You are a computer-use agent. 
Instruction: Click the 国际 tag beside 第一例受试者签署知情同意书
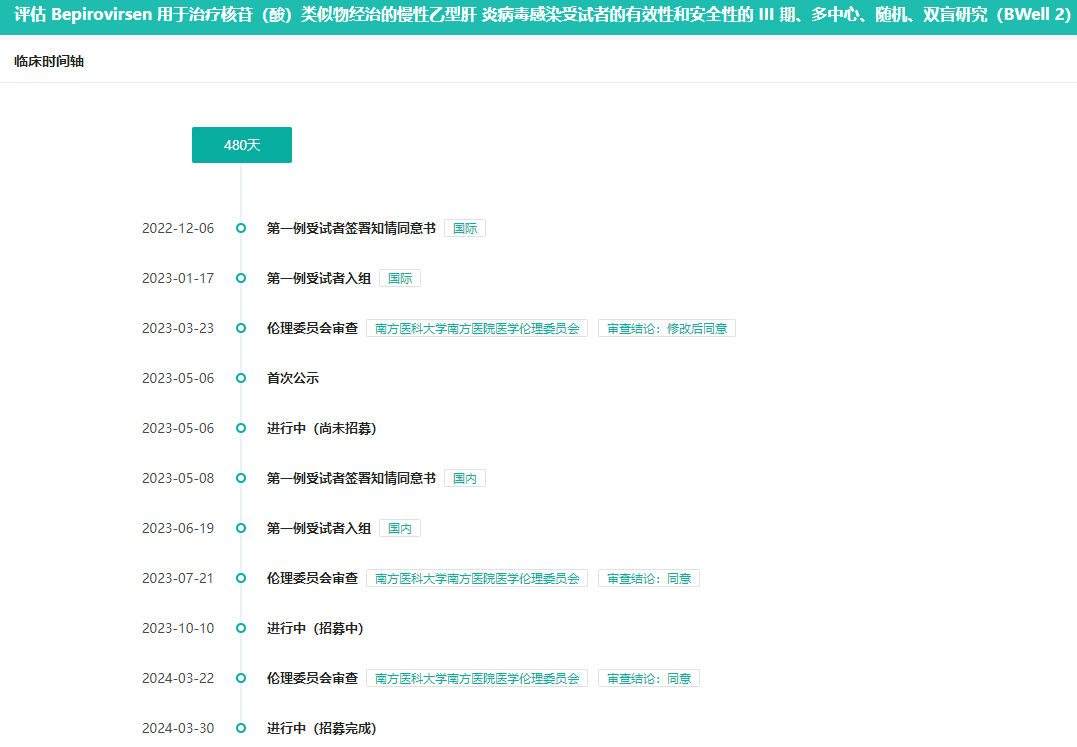465,228
